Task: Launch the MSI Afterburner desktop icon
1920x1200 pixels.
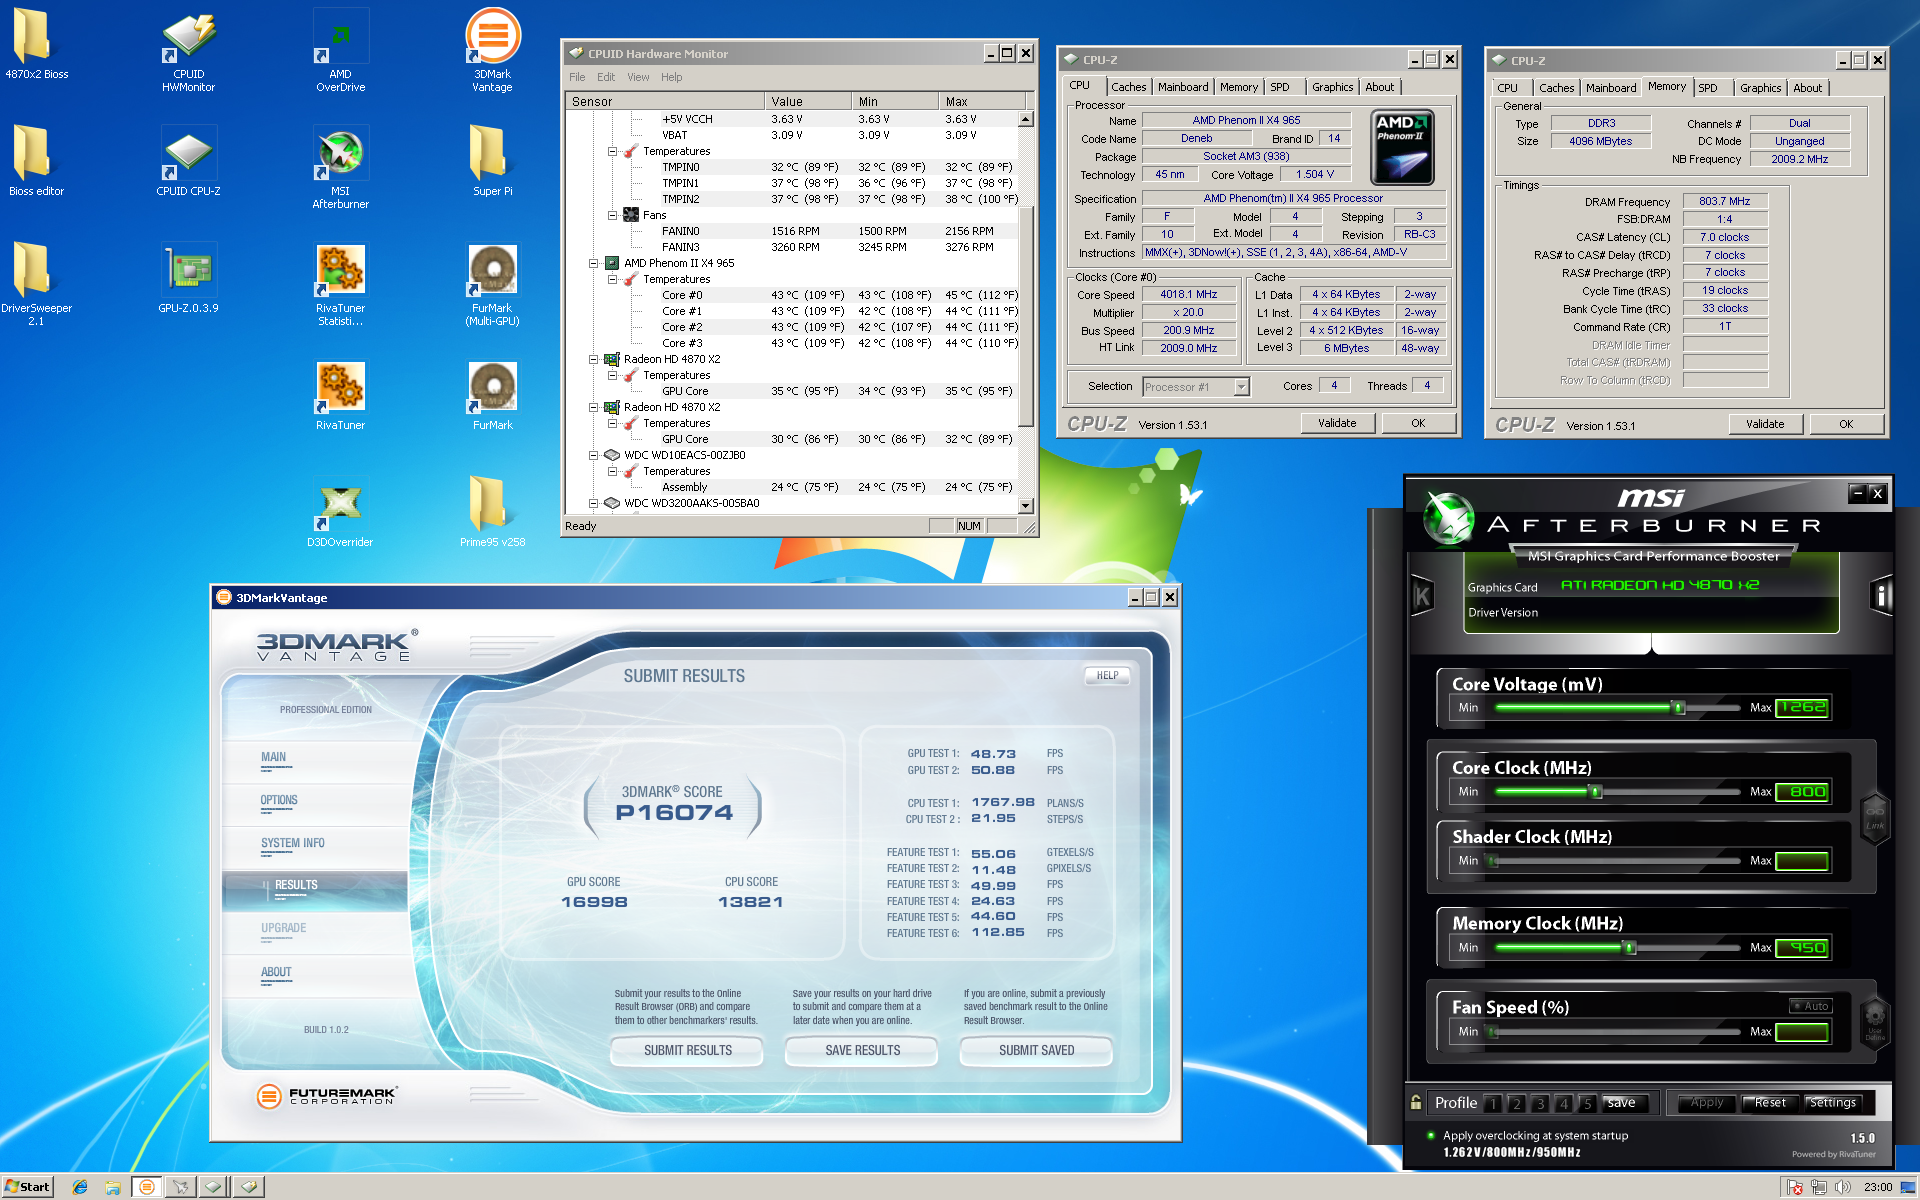Action: pos(340,168)
